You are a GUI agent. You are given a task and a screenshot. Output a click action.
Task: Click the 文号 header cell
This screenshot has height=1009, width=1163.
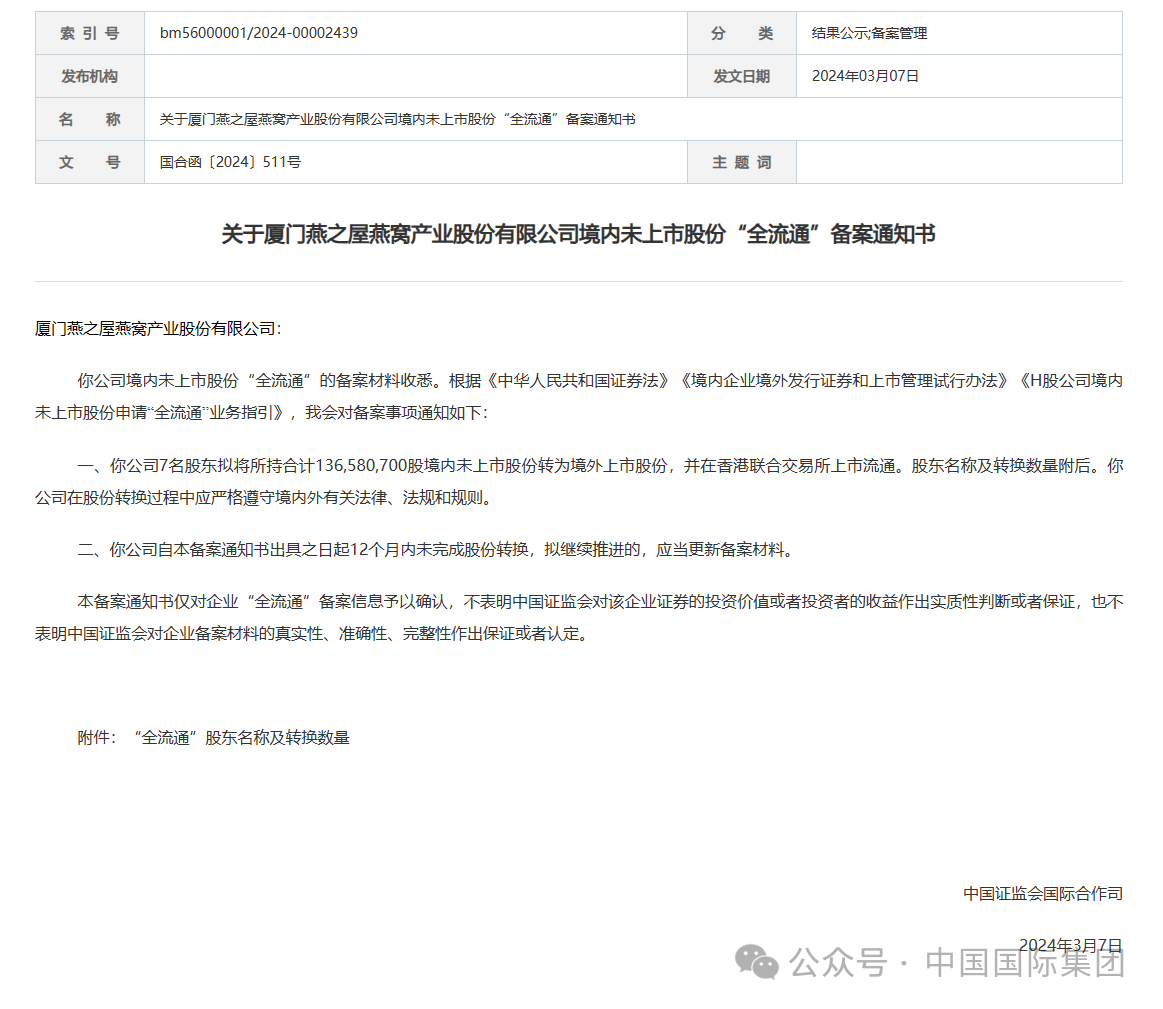click(x=90, y=162)
